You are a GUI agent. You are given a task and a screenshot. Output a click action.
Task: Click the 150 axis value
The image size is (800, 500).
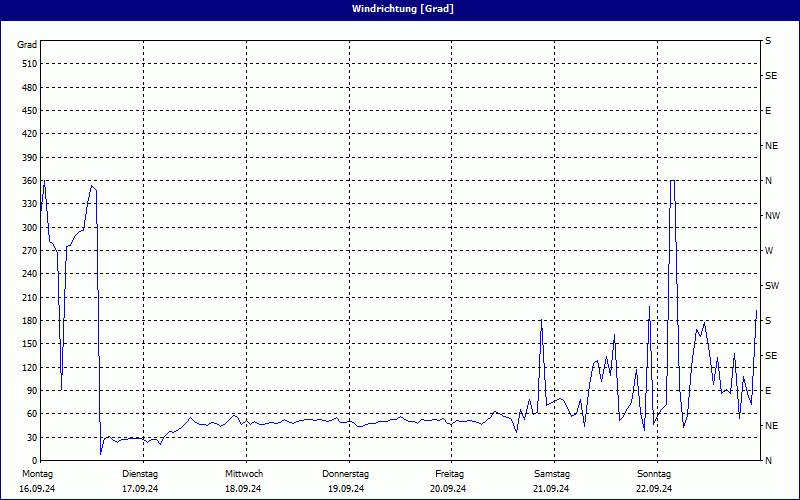30,343
